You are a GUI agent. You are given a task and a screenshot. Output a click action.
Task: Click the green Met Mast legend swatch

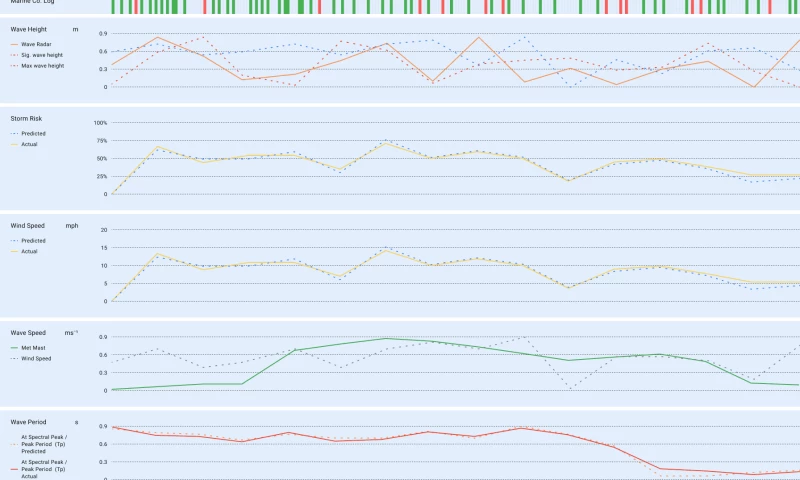(14, 348)
